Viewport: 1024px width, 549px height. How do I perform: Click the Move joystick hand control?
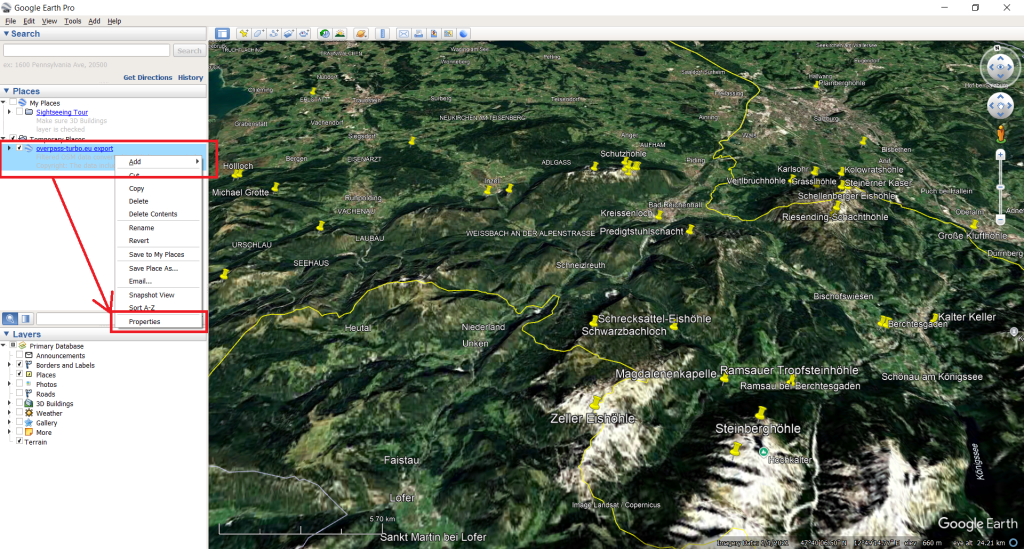(x=1000, y=106)
